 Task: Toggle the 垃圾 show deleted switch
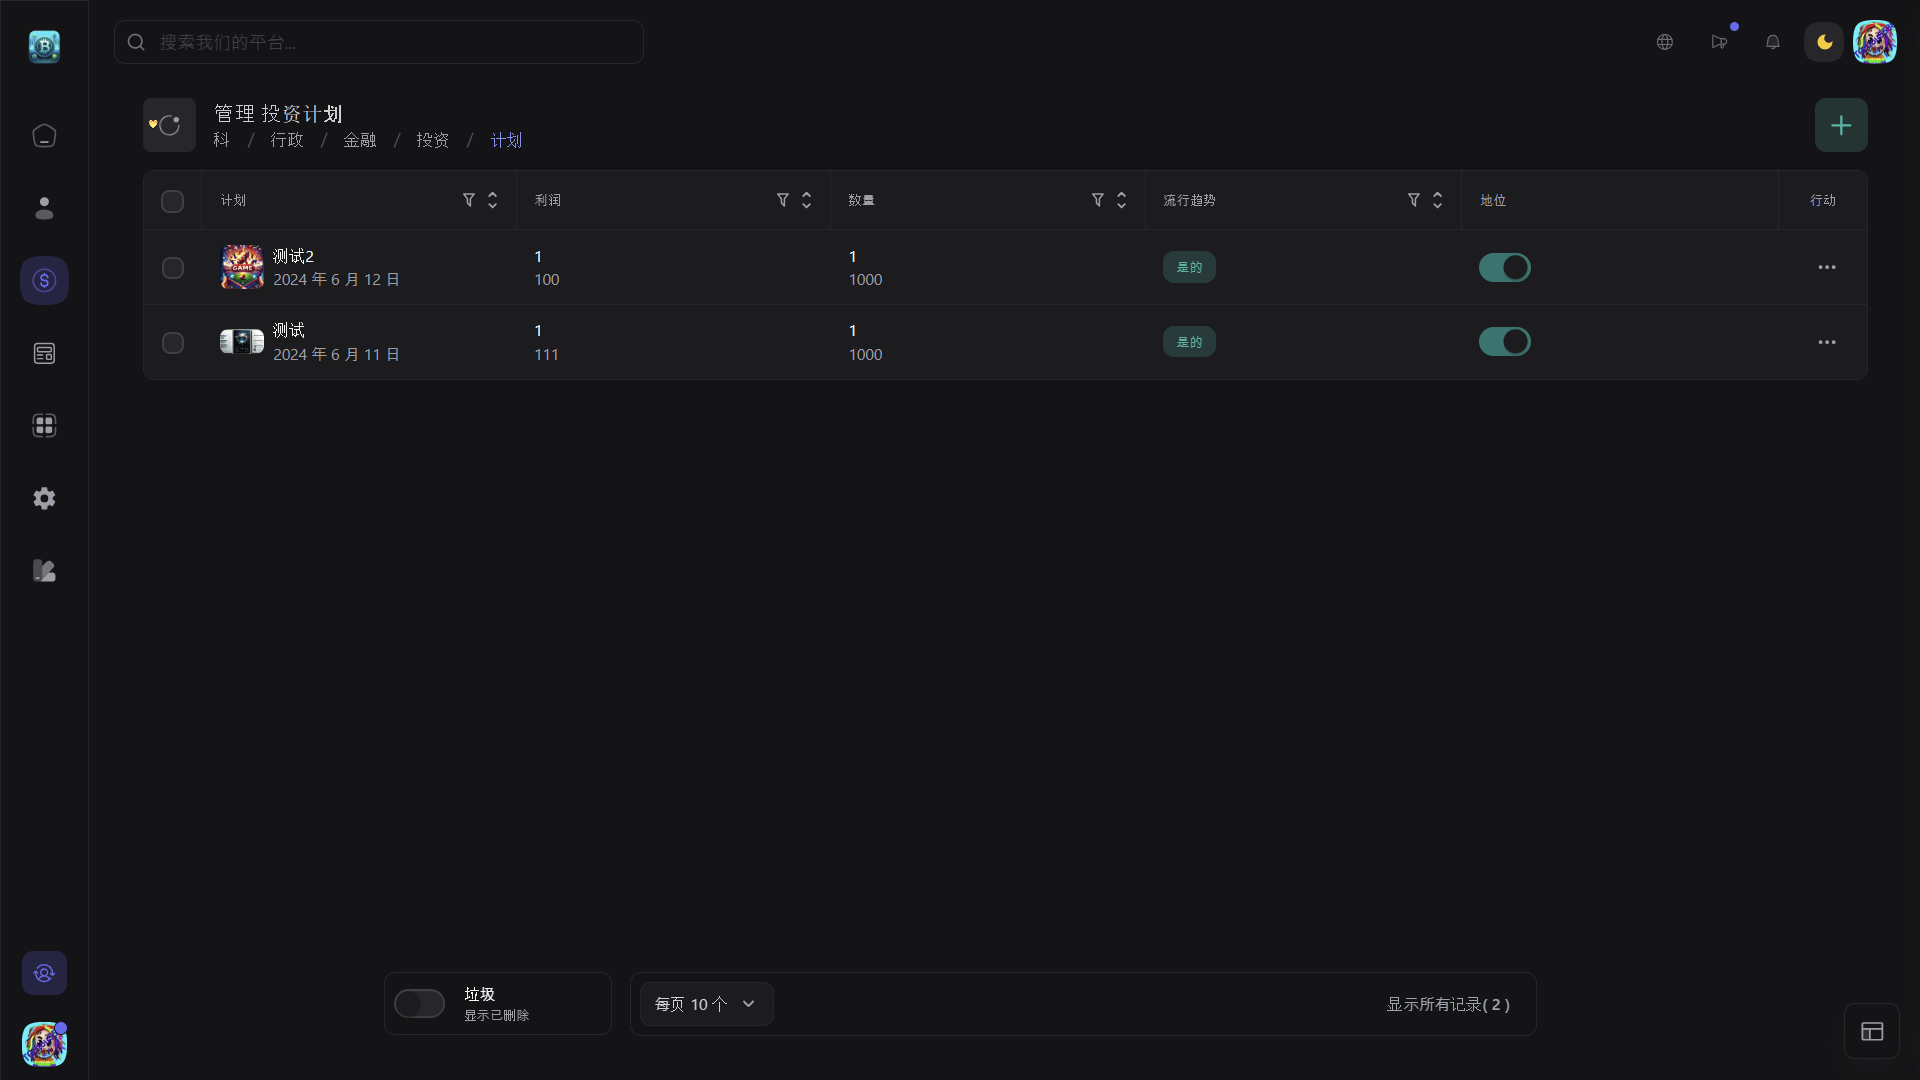click(419, 1003)
